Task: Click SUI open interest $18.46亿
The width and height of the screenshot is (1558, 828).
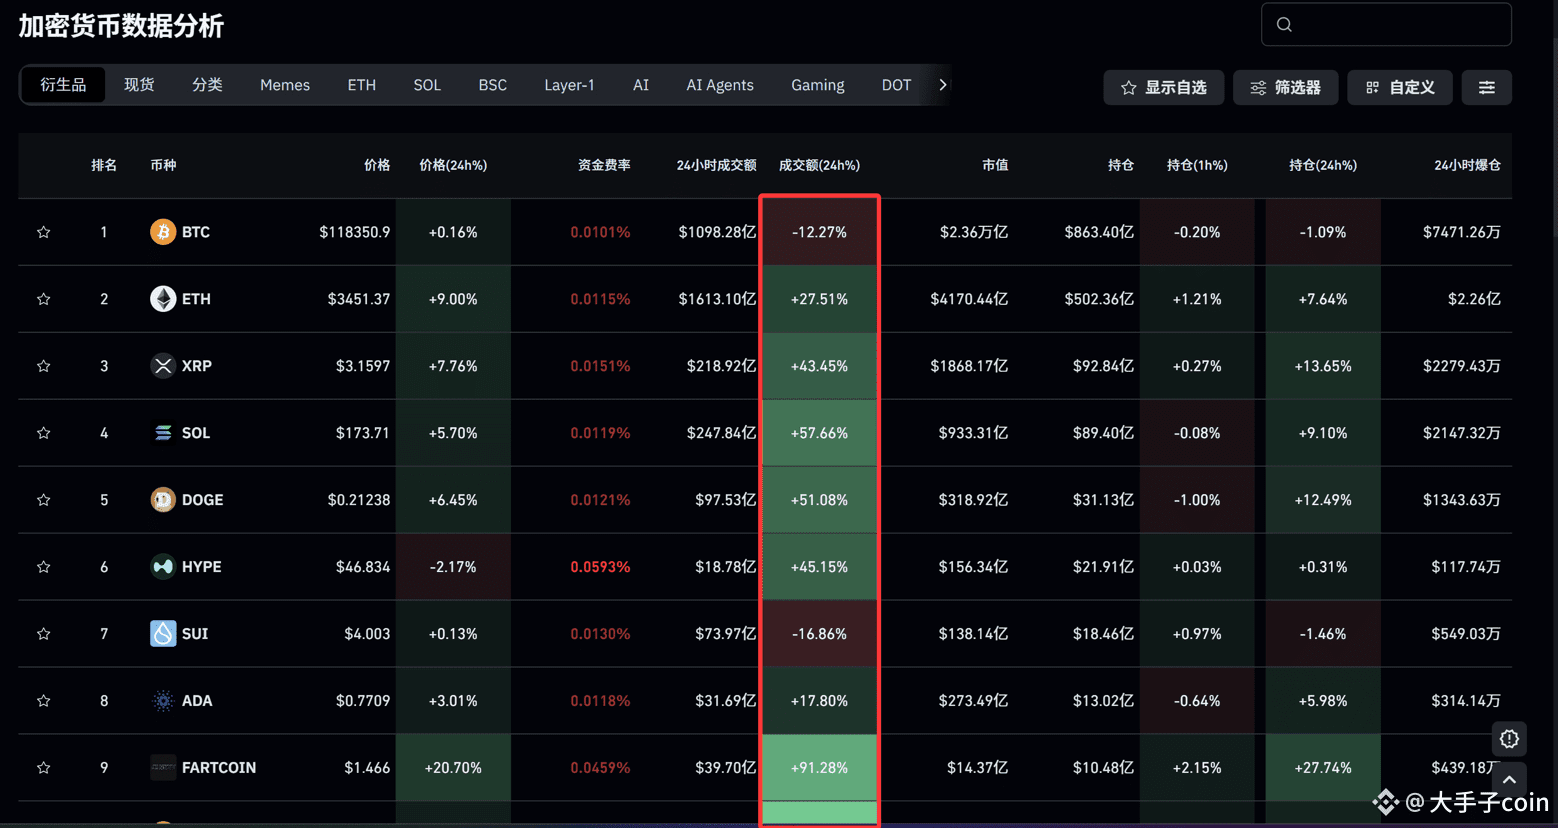Action: click(1103, 634)
